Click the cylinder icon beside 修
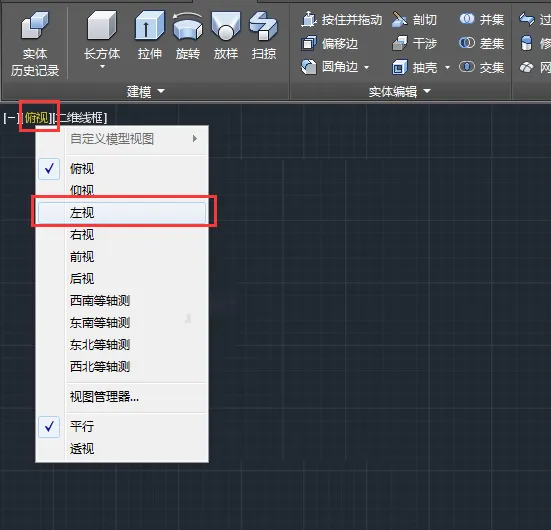 pos(526,43)
